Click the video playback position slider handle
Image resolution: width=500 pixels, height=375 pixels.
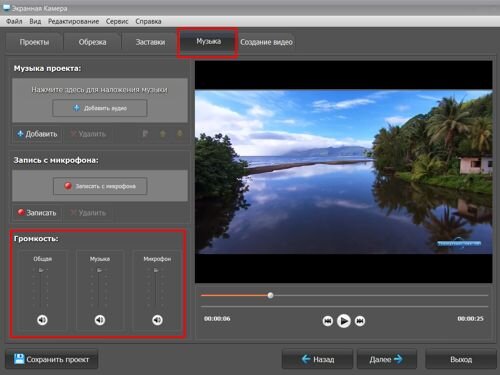(270, 295)
